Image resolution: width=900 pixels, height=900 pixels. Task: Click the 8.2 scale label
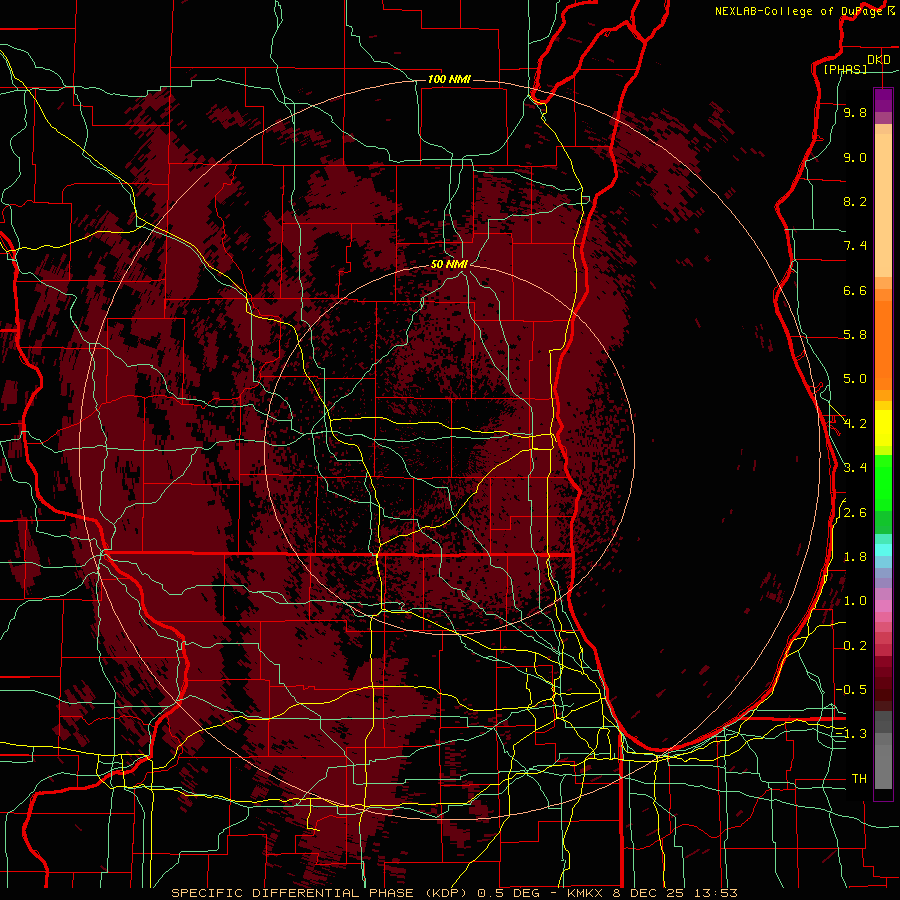(x=855, y=201)
